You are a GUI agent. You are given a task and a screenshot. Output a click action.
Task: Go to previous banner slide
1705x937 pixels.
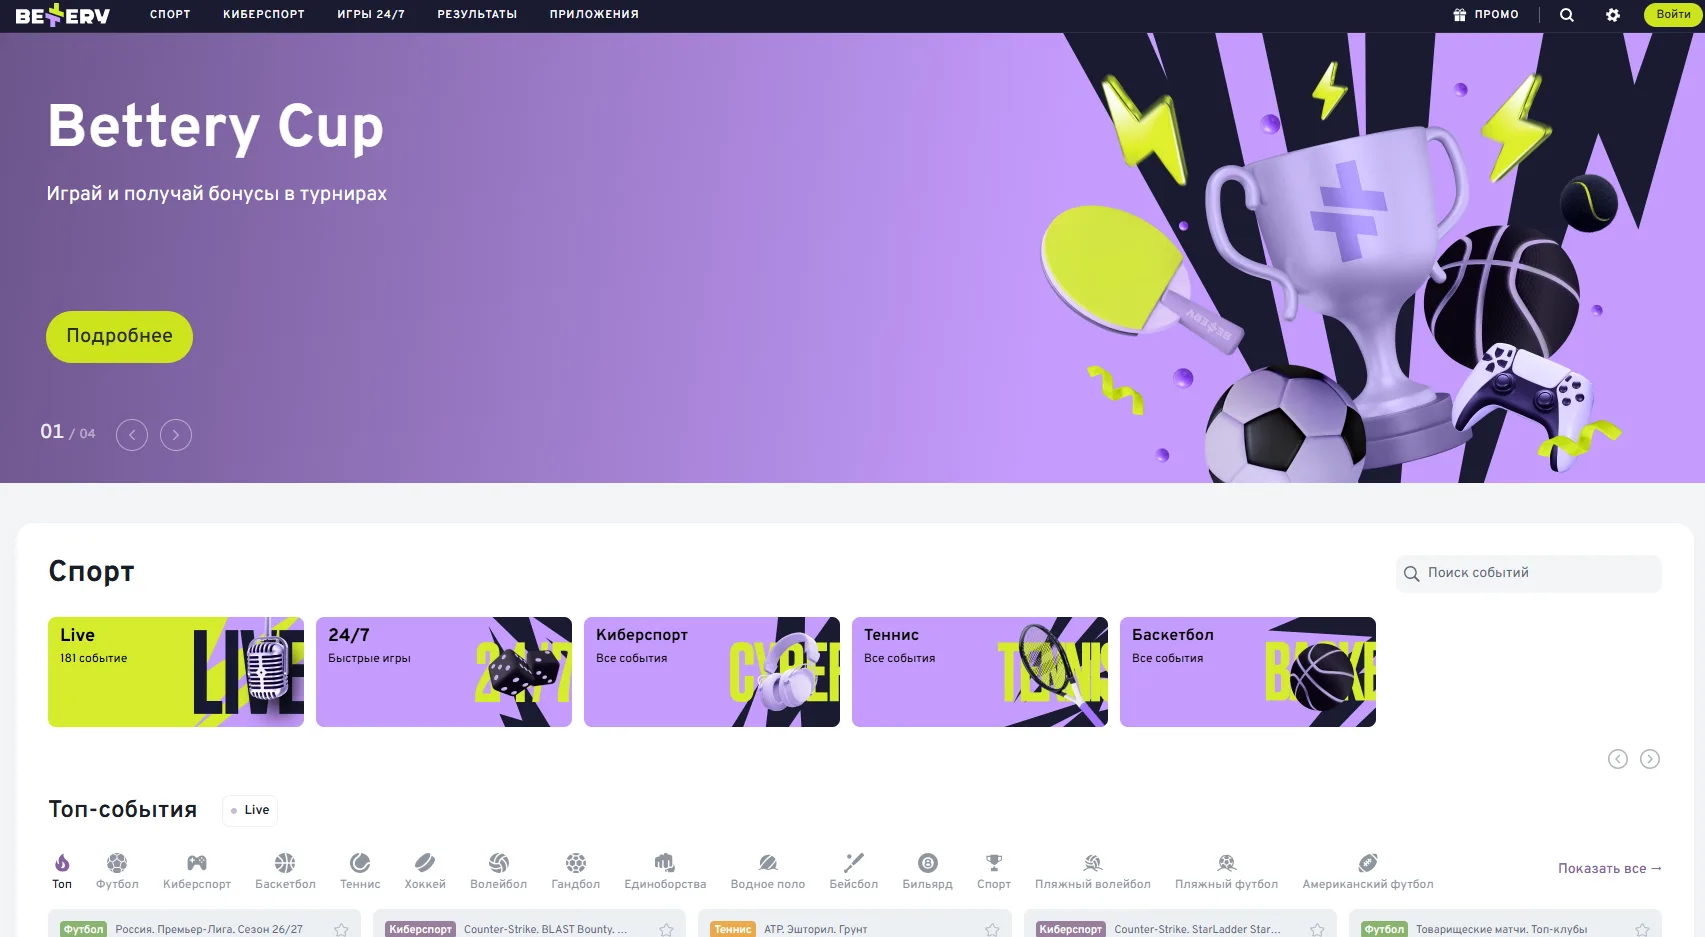coord(132,435)
